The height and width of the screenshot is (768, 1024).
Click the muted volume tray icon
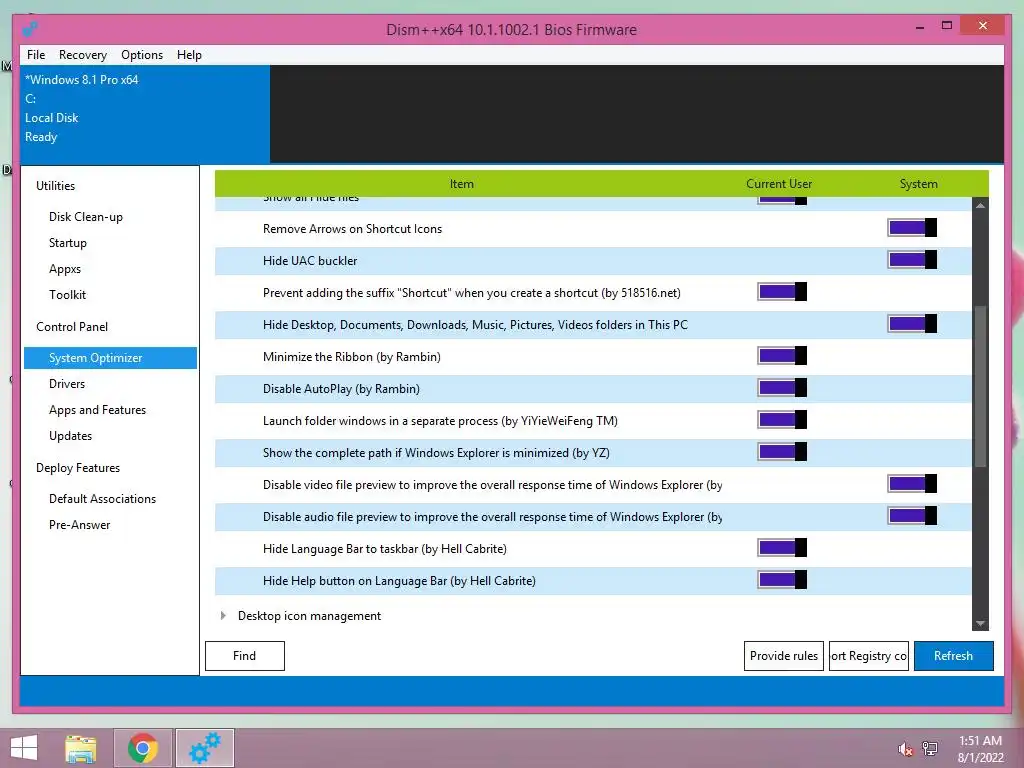coord(905,749)
